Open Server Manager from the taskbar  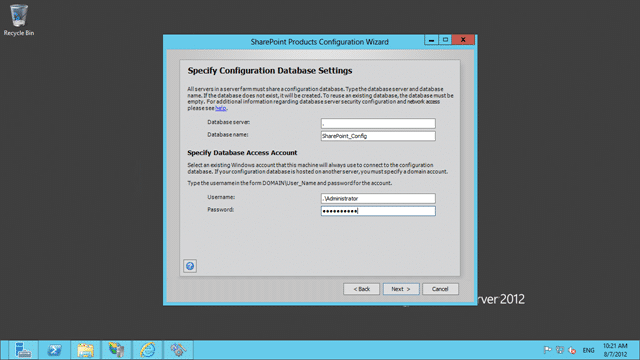click(x=23, y=350)
